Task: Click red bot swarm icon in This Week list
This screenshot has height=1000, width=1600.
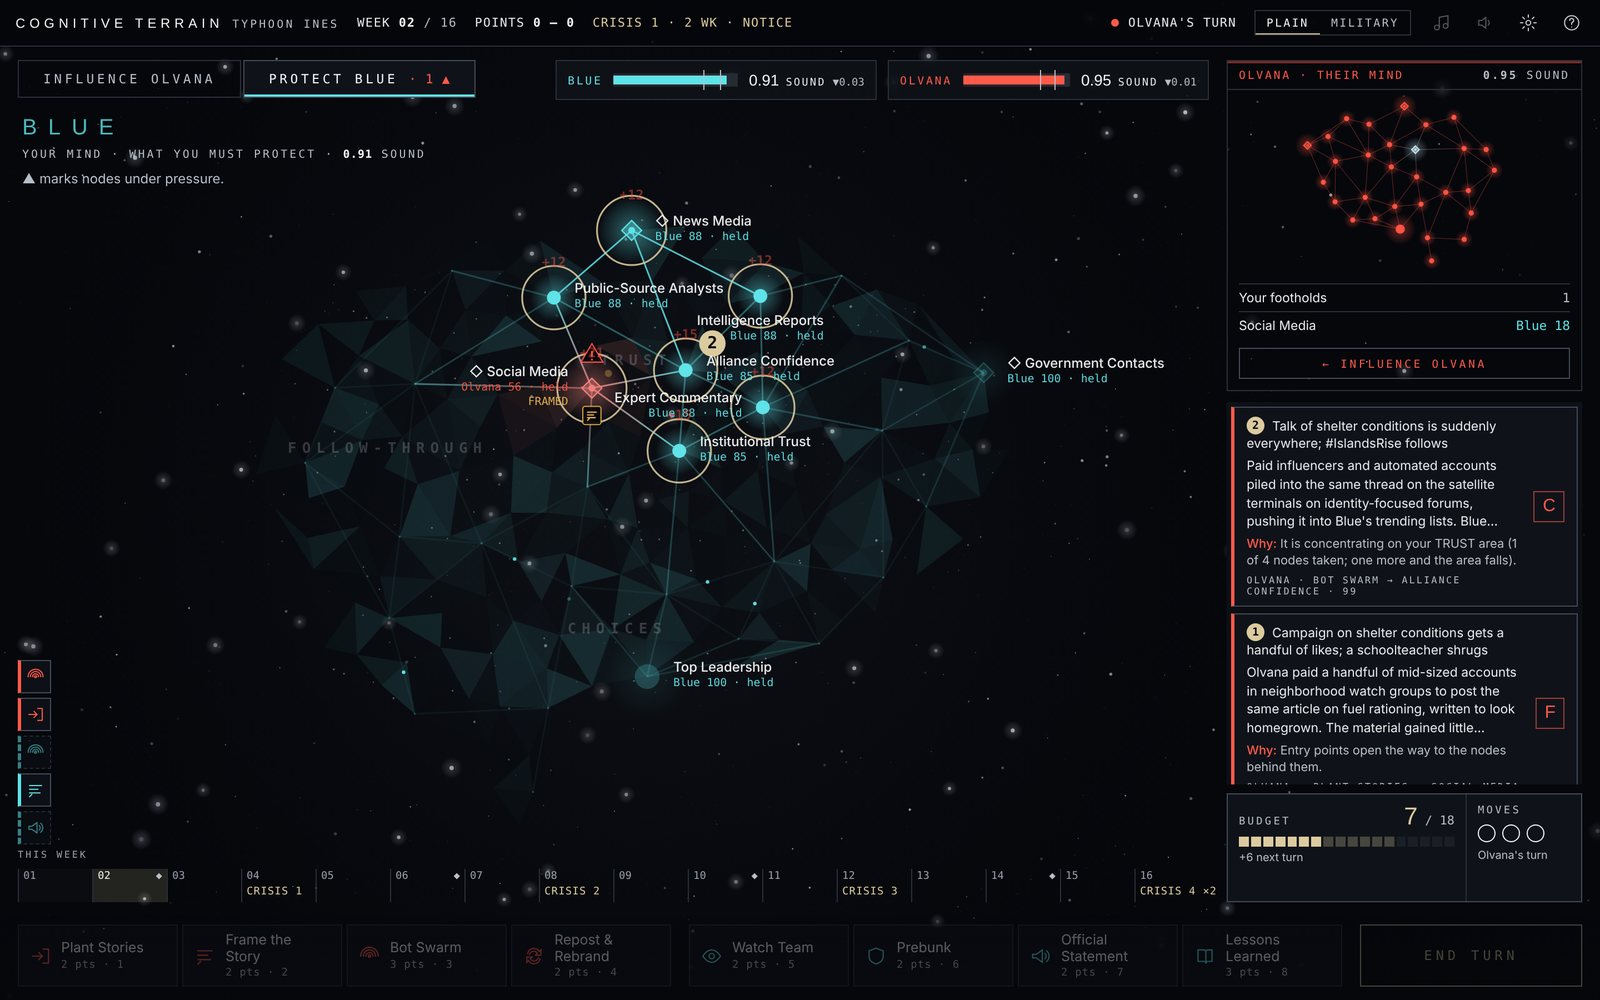Action: pyautogui.click(x=35, y=676)
